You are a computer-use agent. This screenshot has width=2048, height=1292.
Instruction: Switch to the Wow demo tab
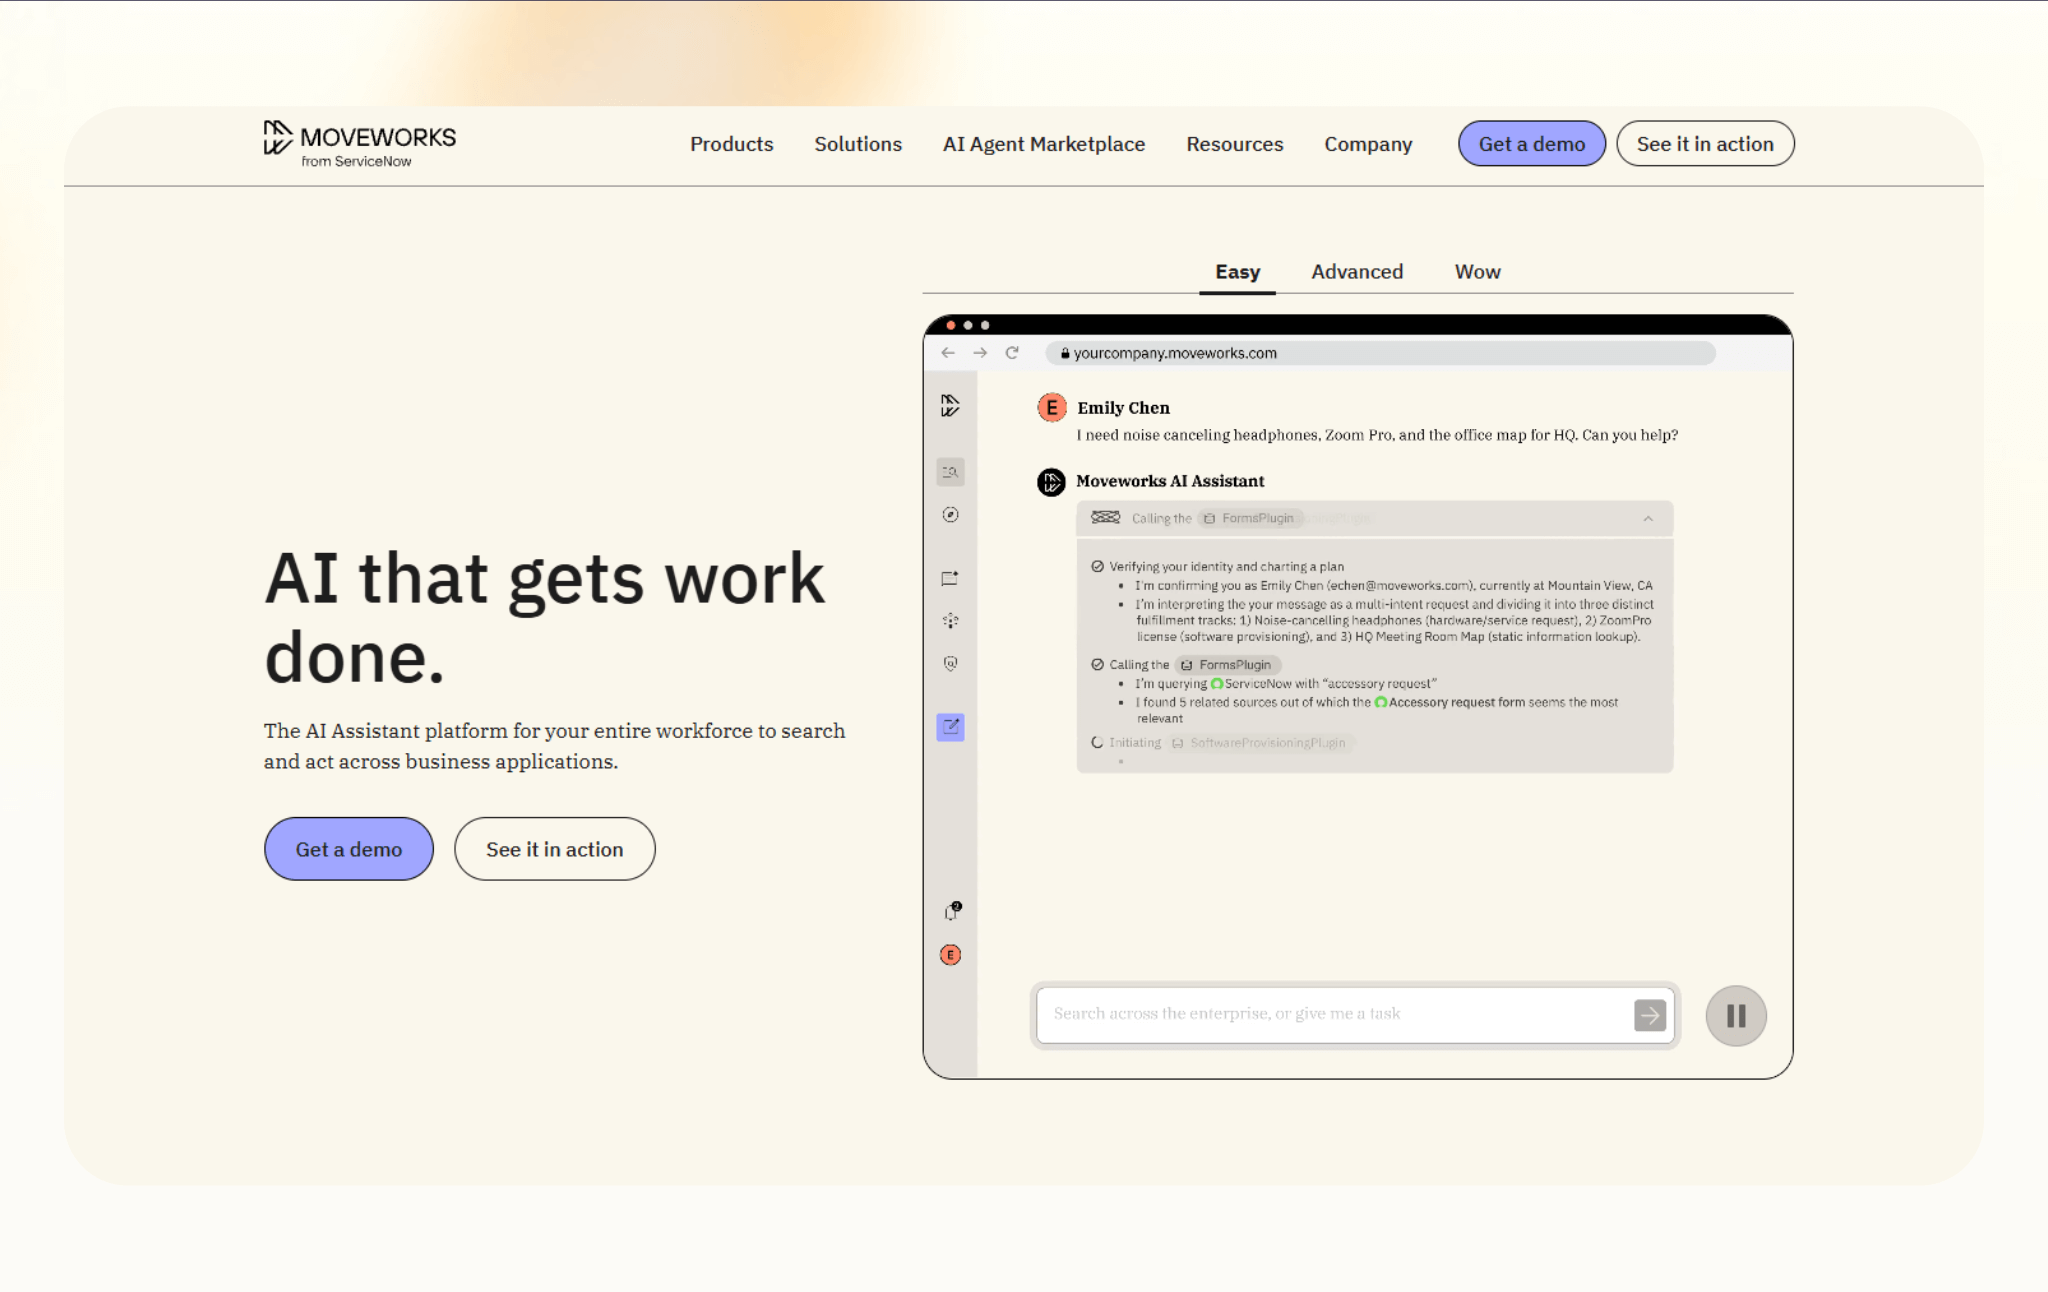[1477, 272]
